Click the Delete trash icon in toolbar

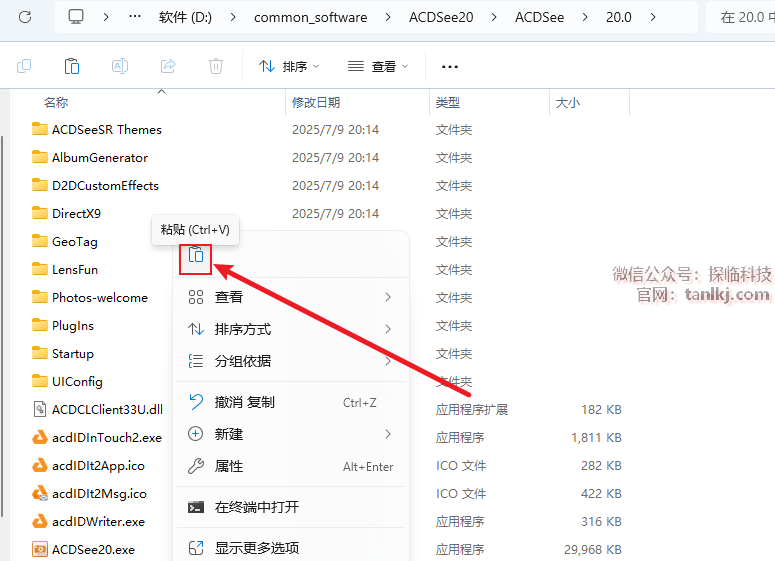coord(216,66)
